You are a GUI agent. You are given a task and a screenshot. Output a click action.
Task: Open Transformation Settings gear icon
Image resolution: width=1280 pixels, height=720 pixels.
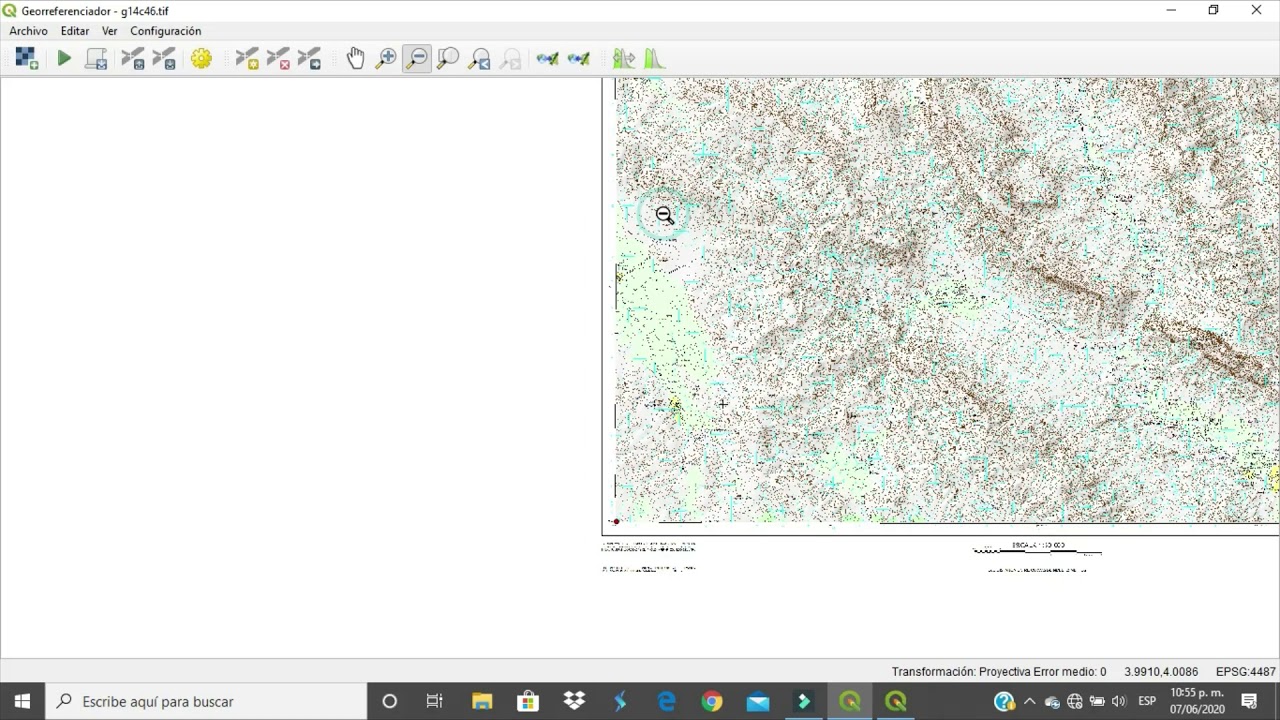click(x=201, y=59)
